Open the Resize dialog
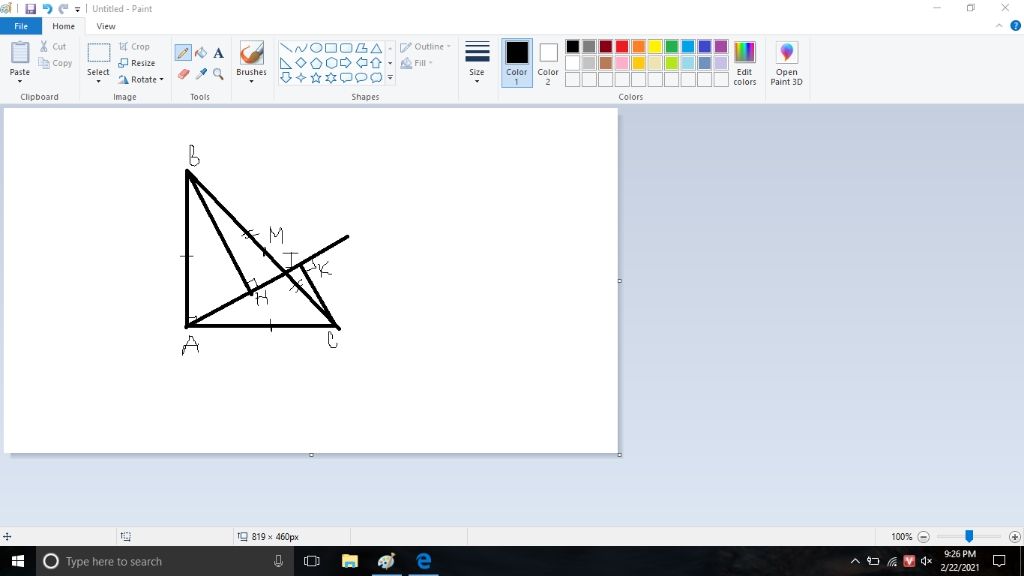The width and height of the screenshot is (1024, 576). (x=137, y=63)
